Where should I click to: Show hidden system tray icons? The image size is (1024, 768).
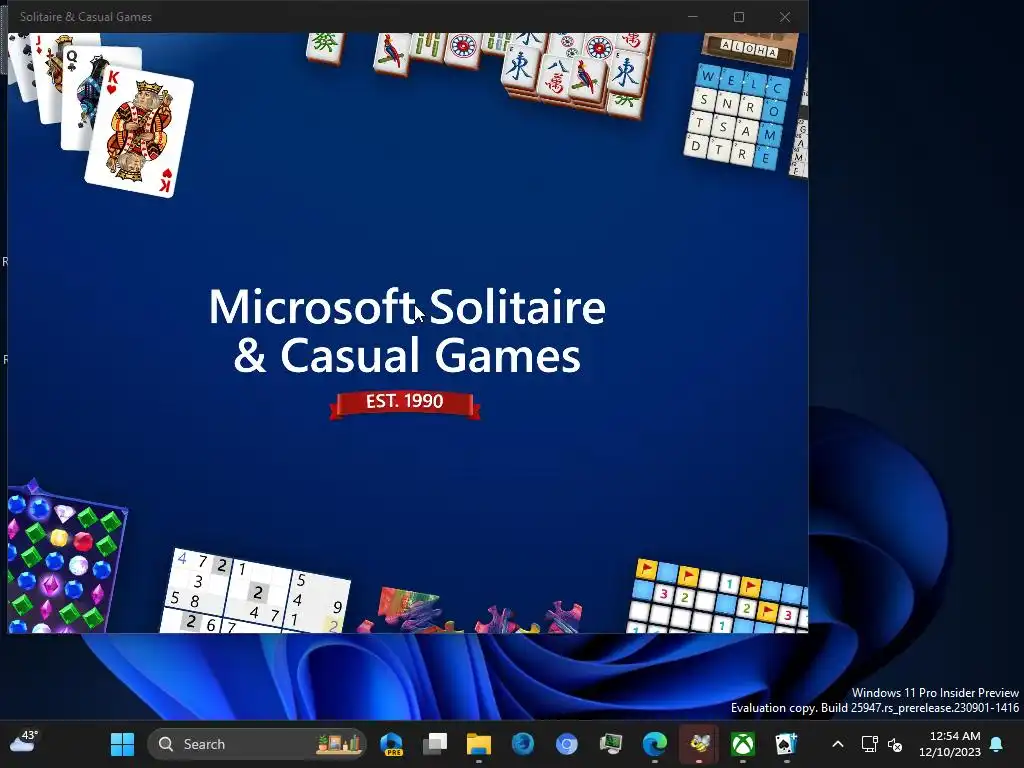coord(838,744)
